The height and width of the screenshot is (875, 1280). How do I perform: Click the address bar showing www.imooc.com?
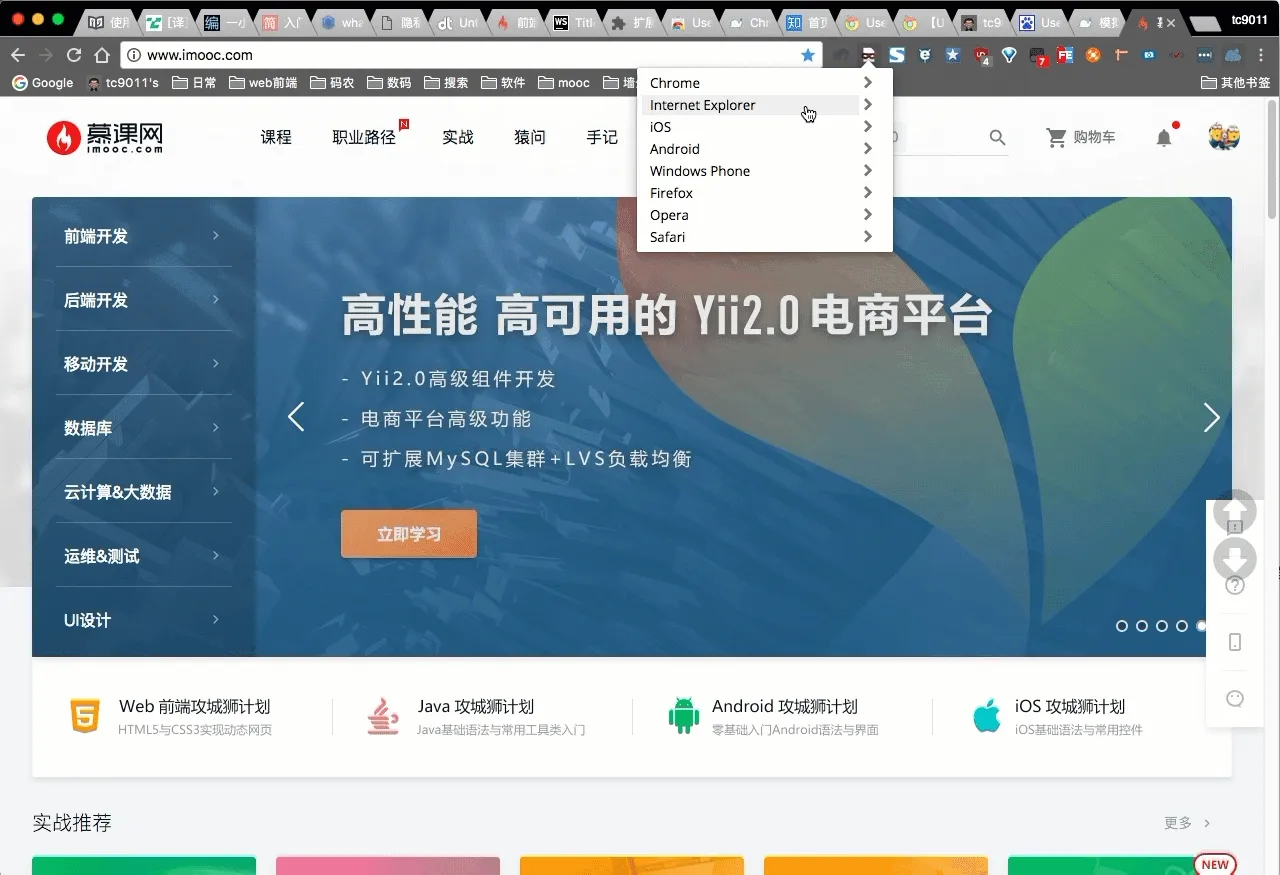point(450,55)
